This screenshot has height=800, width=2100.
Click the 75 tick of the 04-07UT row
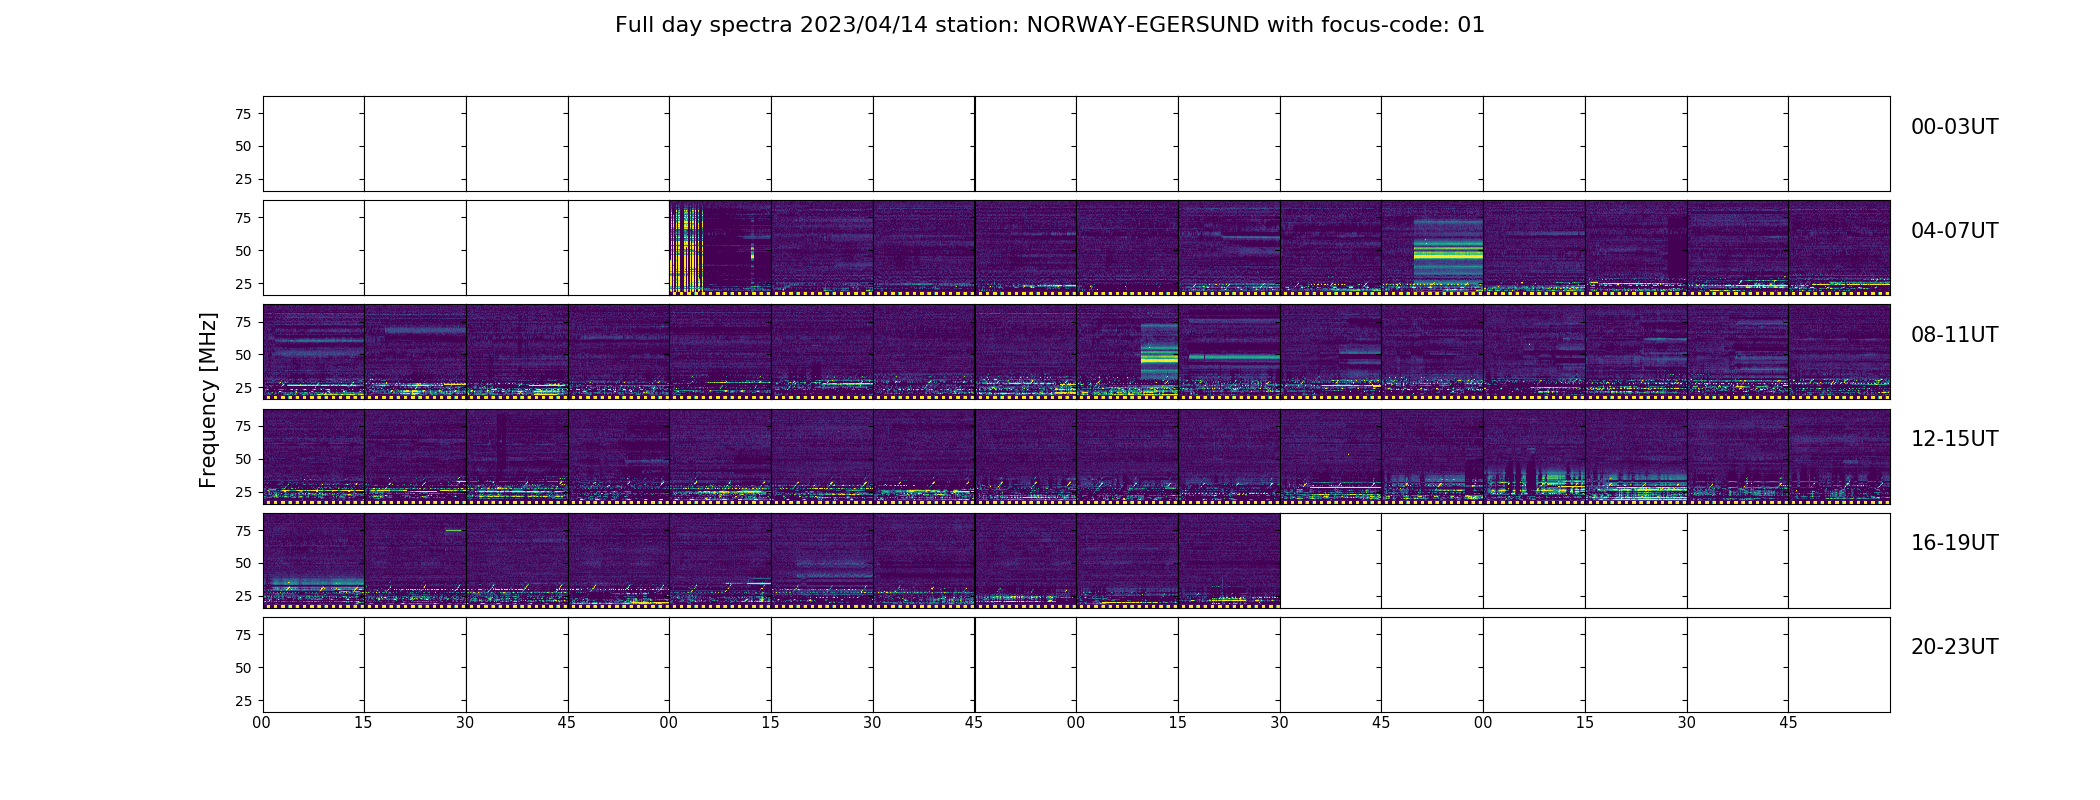point(243,218)
